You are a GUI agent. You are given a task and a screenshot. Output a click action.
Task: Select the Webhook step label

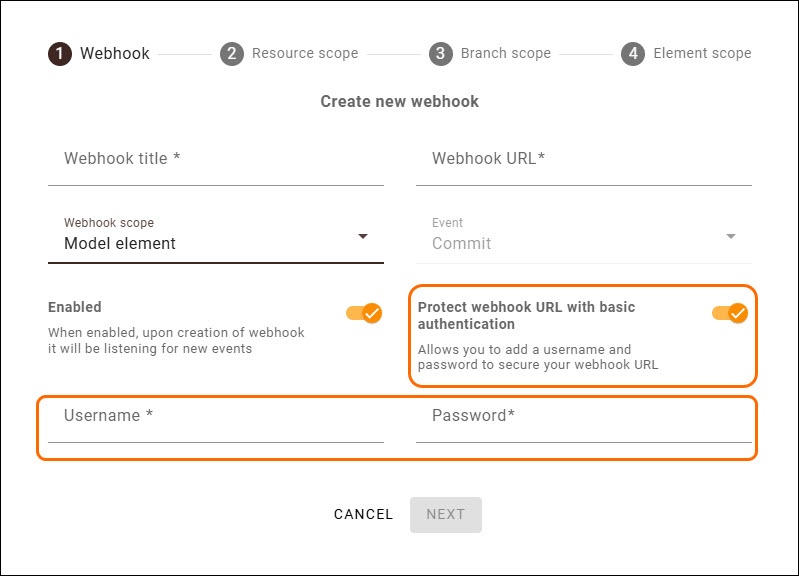point(115,53)
